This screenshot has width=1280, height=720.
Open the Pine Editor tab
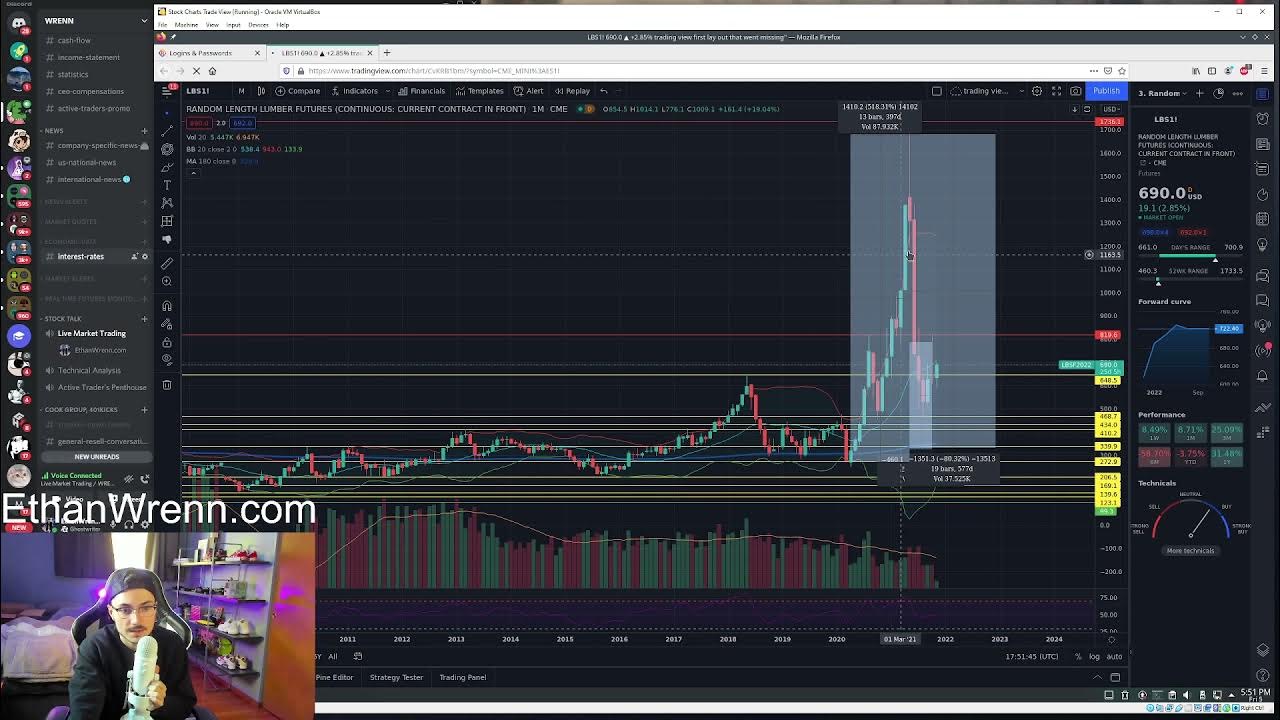[x=334, y=677]
